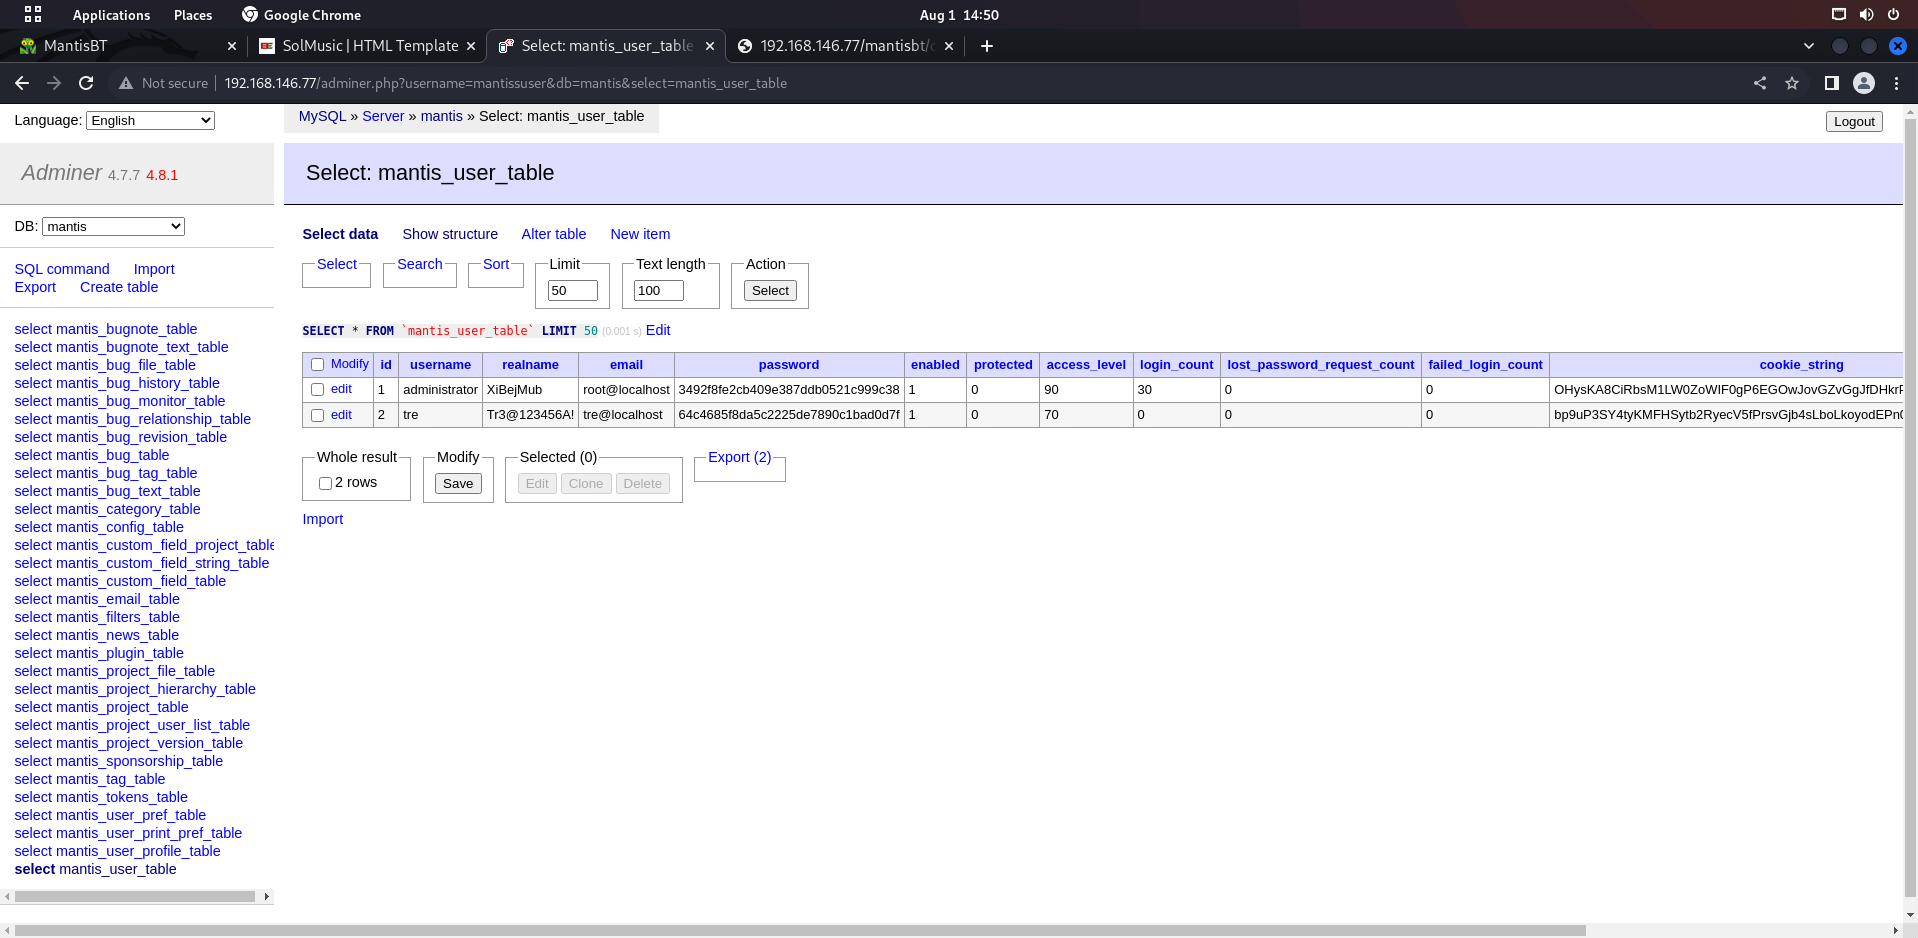Image resolution: width=1918 pixels, height=938 pixels.
Task: Go forward using browser forward arrow
Action: 54,83
